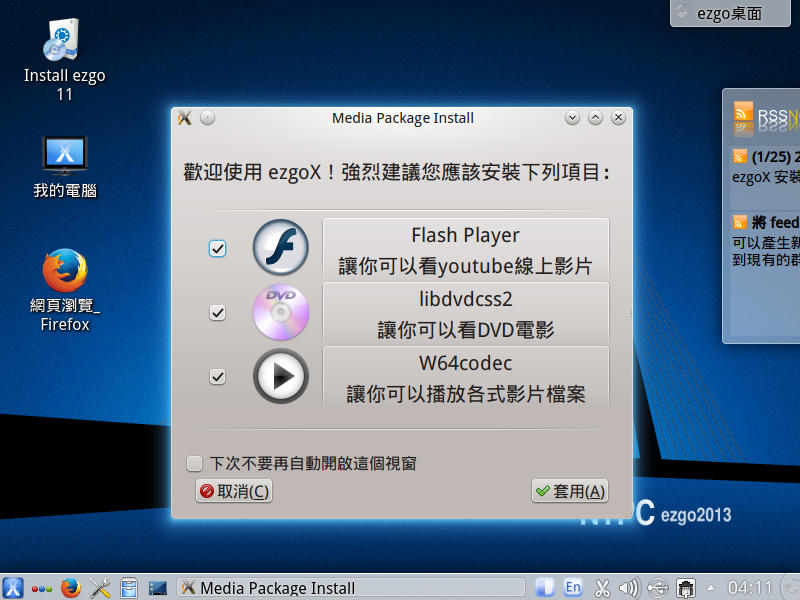This screenshot has width=800, height=600.
Task: Launch Firefox from the taskbar
Action: click(71, 588)
